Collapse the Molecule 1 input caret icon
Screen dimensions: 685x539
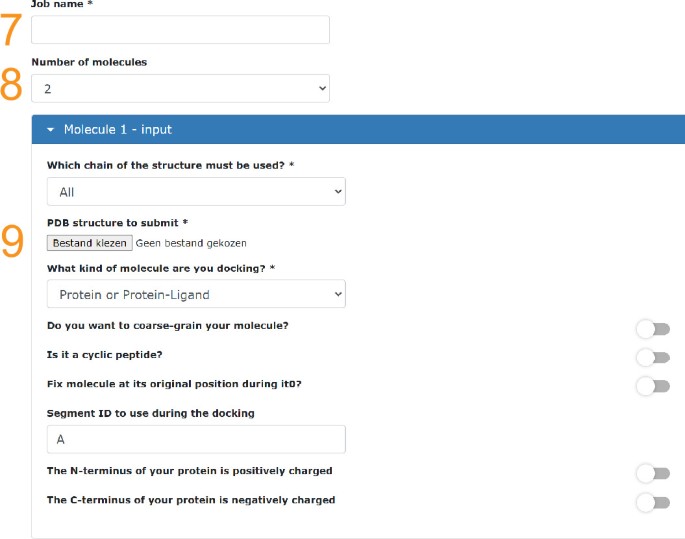point(50,130)
